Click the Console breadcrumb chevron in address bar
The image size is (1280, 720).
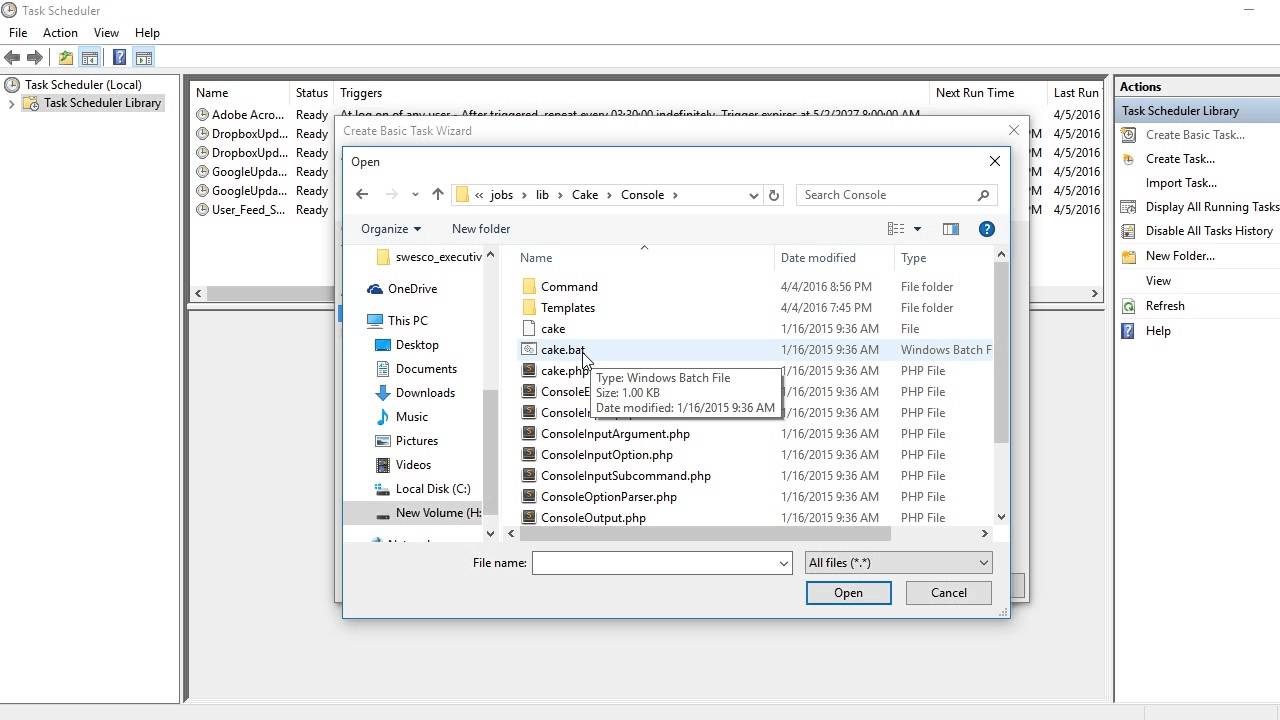[x=676, y=195]
